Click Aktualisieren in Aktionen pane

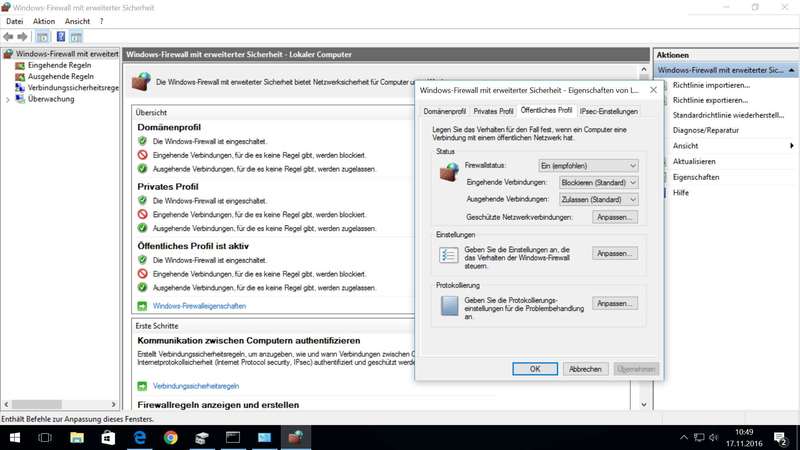[694, 162]
